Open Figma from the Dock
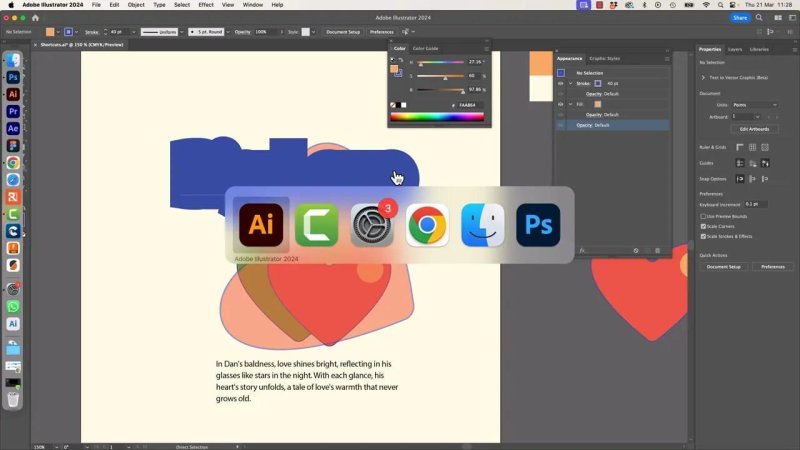Screen dimensions: 800x450 point(13,145)
